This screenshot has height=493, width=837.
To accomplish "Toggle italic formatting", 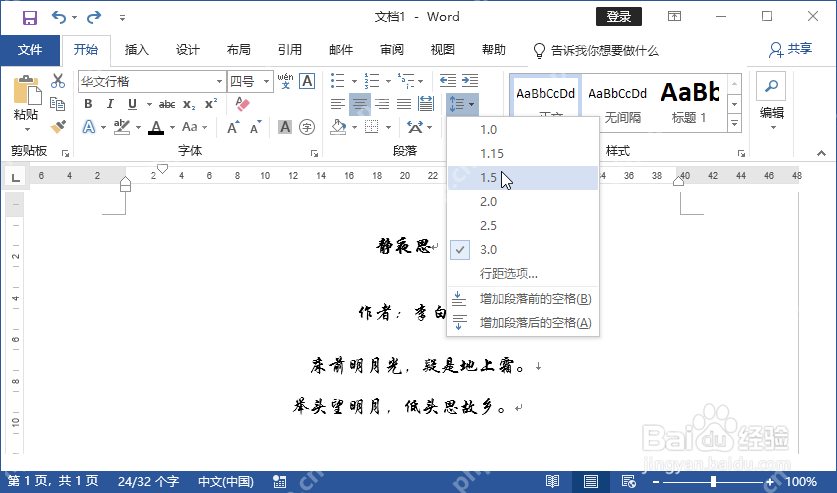I will 110,104.
